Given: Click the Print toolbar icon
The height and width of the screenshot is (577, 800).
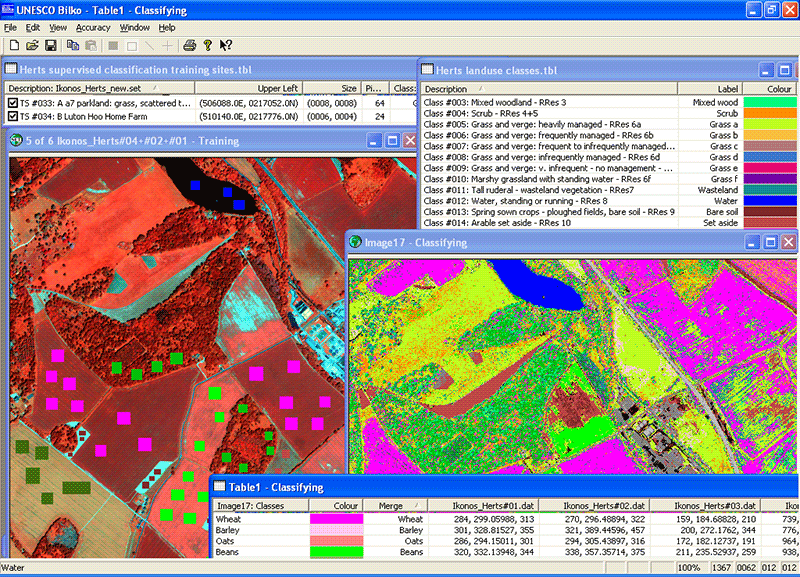Looking at the screenshot, I should 190,45.
